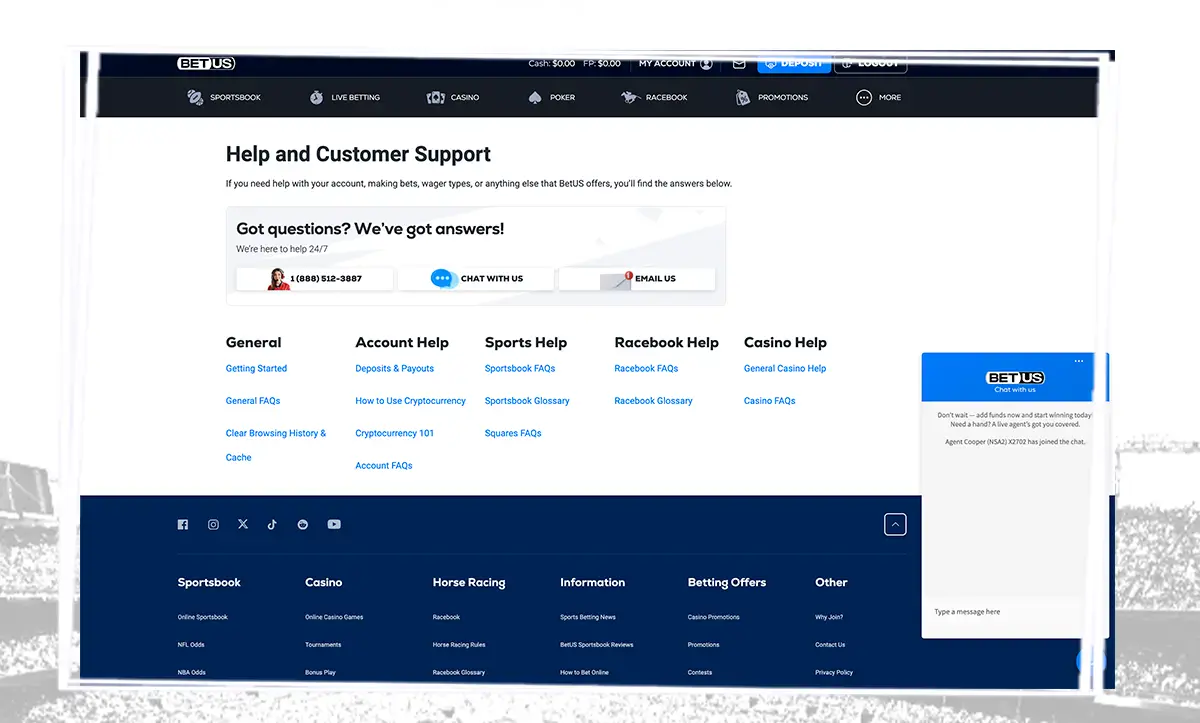The image size is (1200, 723).
Task: Open BetUS Instagram via footer icon
Action: (x=213, y=523)
